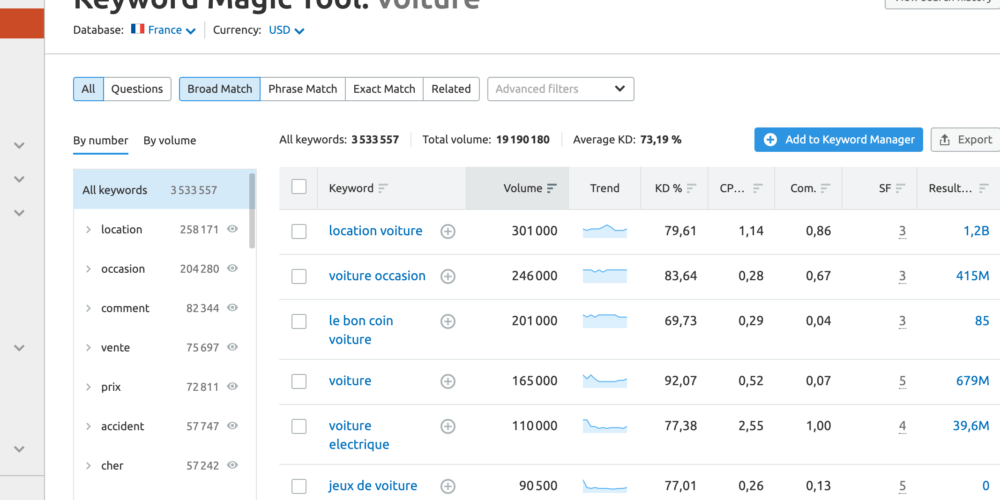
Task: Toggle eye icon for 'location' group
Action: tap(232, 229)
